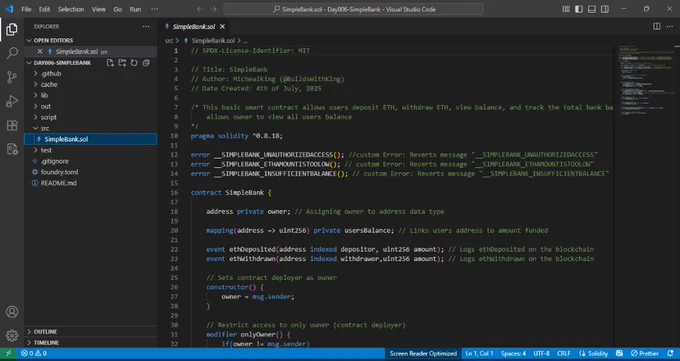Open the View menu
The width and height of the screenshot is (680, 361).
click(x=98, y=9)
